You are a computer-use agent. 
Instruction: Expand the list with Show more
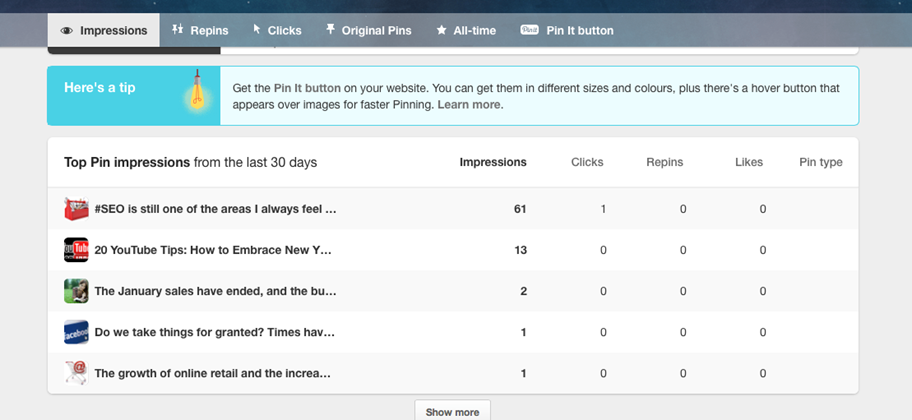[x=452, y=411]
